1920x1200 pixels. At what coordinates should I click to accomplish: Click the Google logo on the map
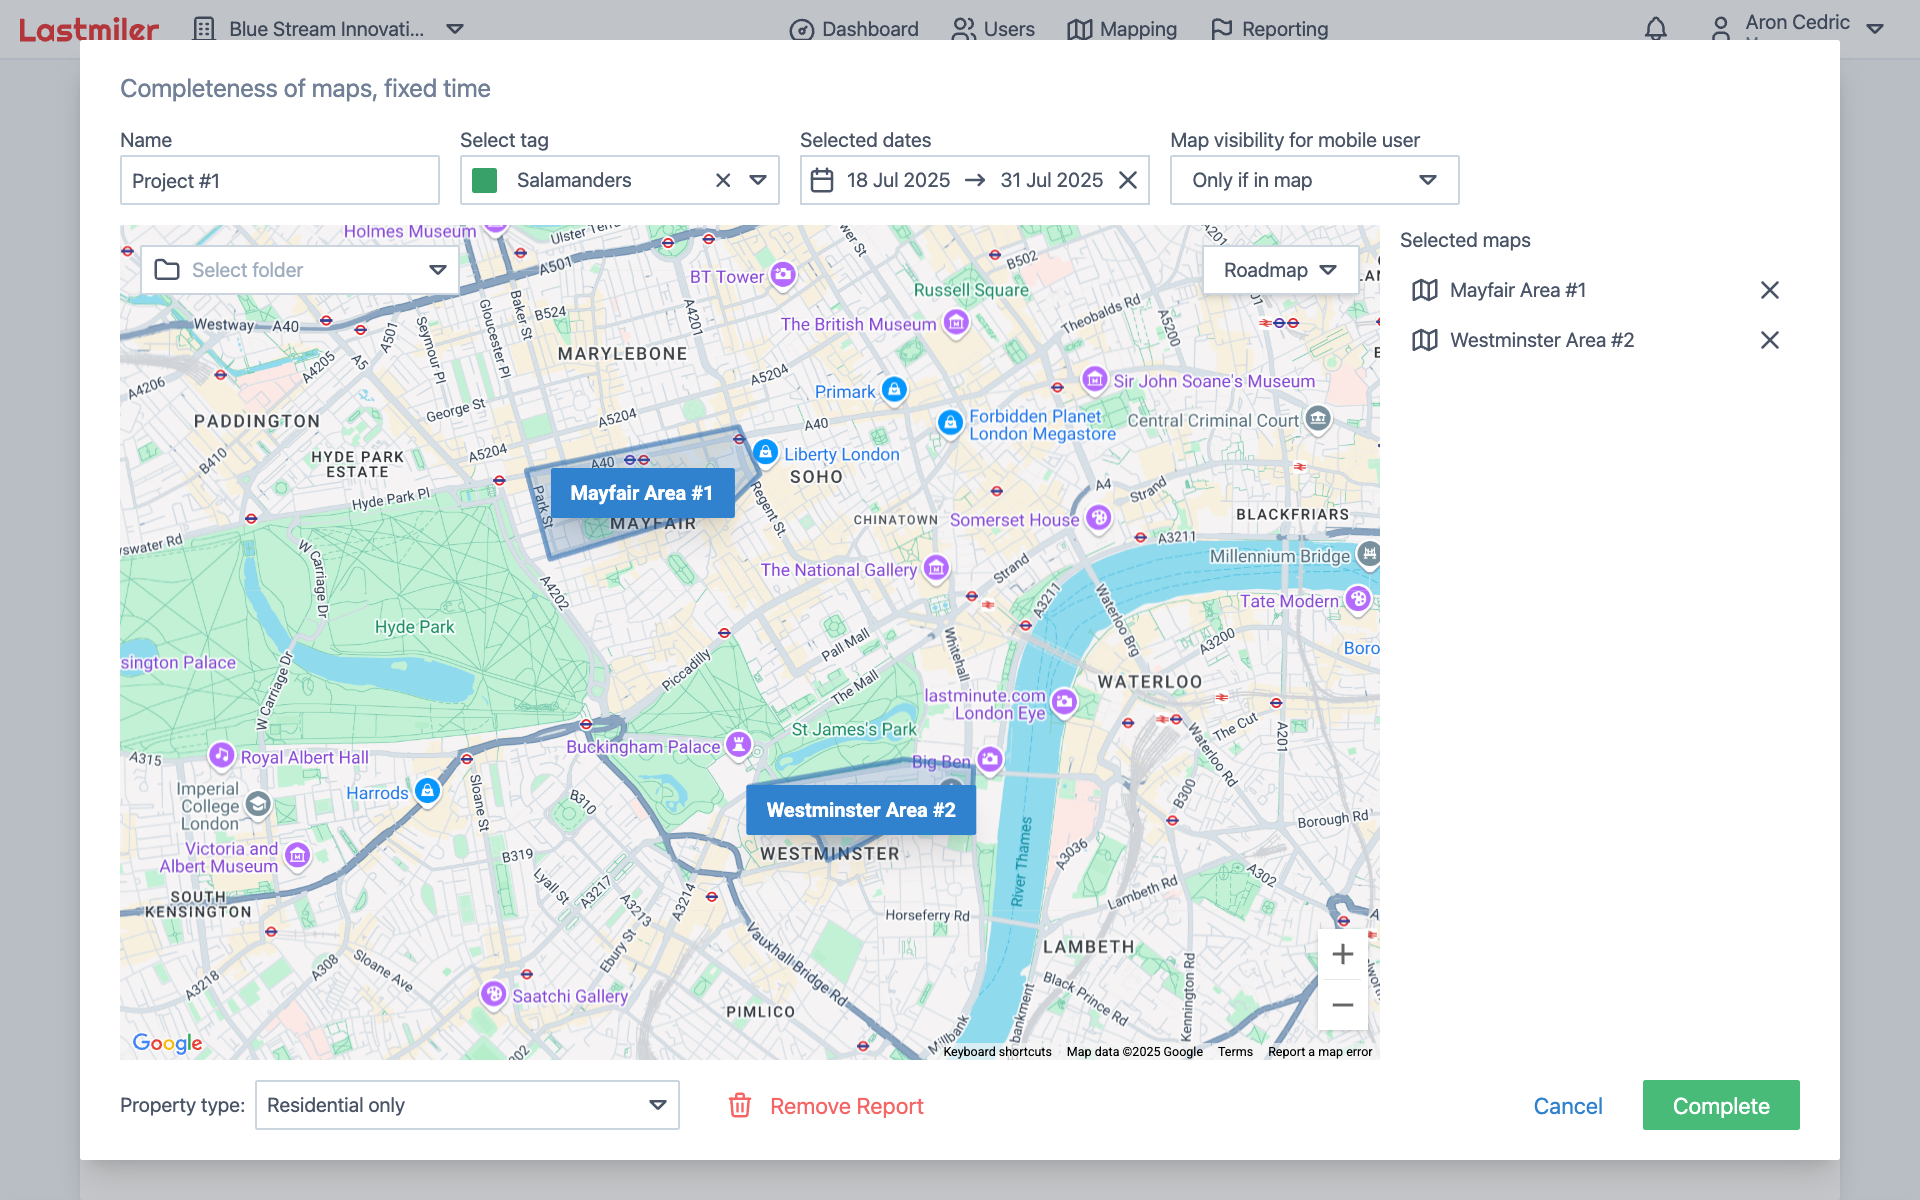tap(167, 1043)
